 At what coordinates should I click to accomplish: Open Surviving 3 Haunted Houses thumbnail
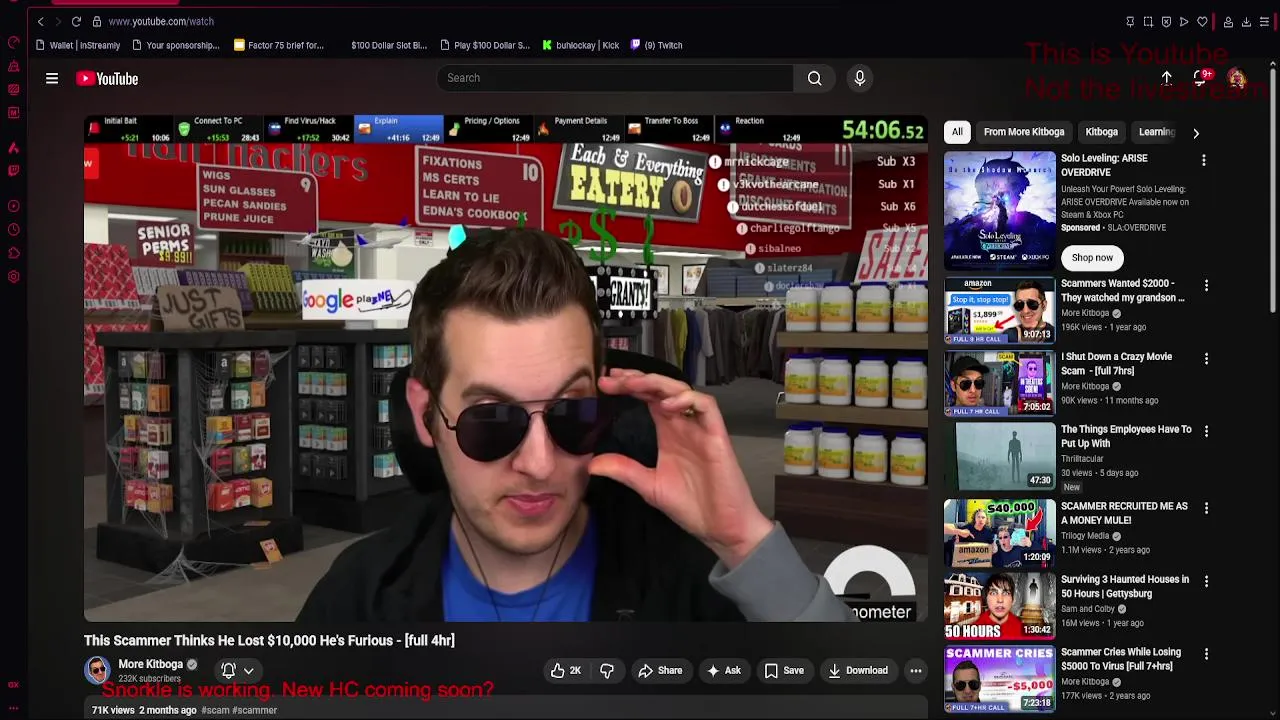999,606
